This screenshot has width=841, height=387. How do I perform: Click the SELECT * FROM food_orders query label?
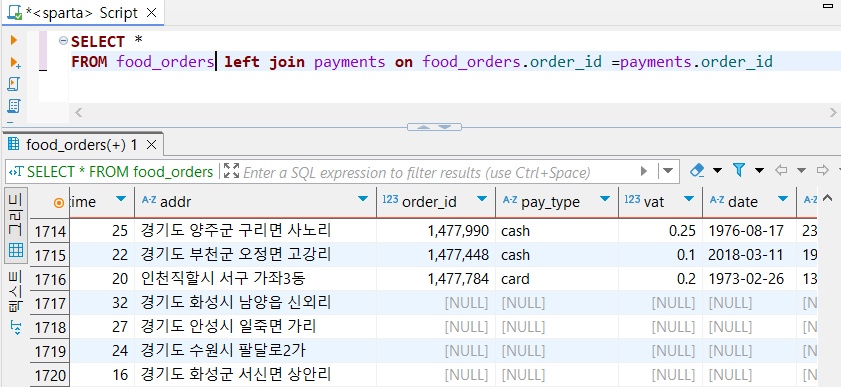pos(120,172)
